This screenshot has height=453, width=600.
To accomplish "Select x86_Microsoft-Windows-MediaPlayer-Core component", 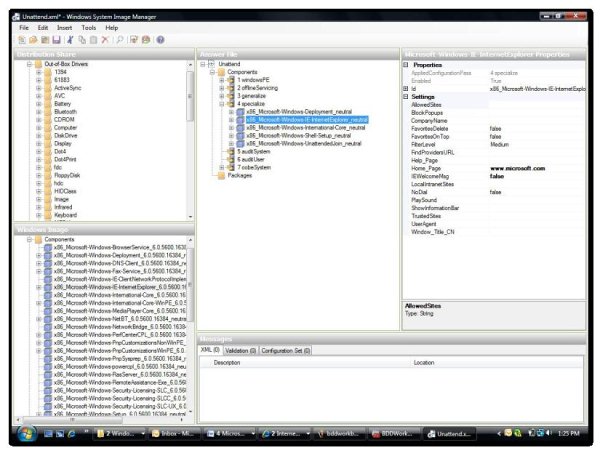I will tap(120, 311).
